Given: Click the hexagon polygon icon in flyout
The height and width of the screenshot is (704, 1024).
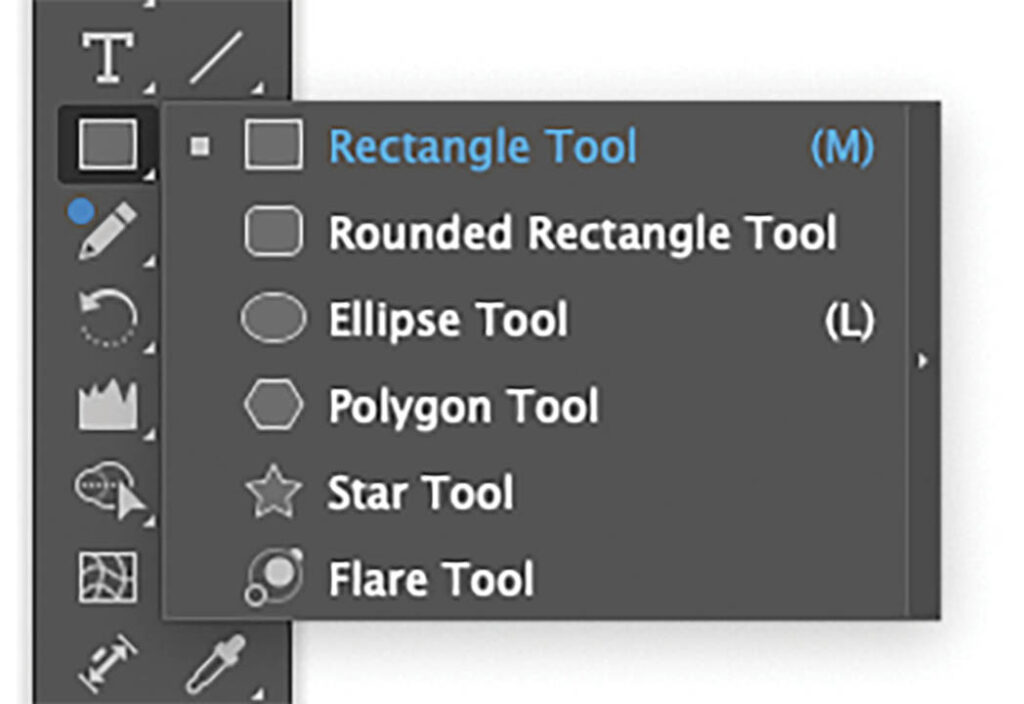Looking at the screenshot, I should pyautogui.click(x=274, y=405).
